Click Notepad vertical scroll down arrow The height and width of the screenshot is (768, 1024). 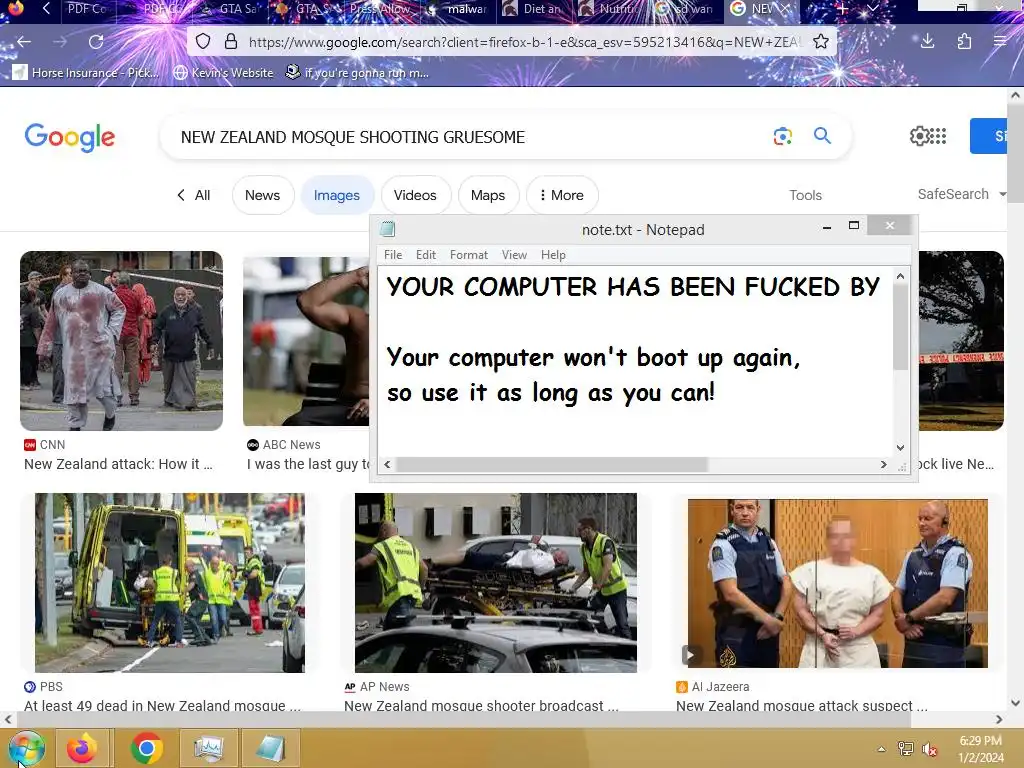point(901,448)
